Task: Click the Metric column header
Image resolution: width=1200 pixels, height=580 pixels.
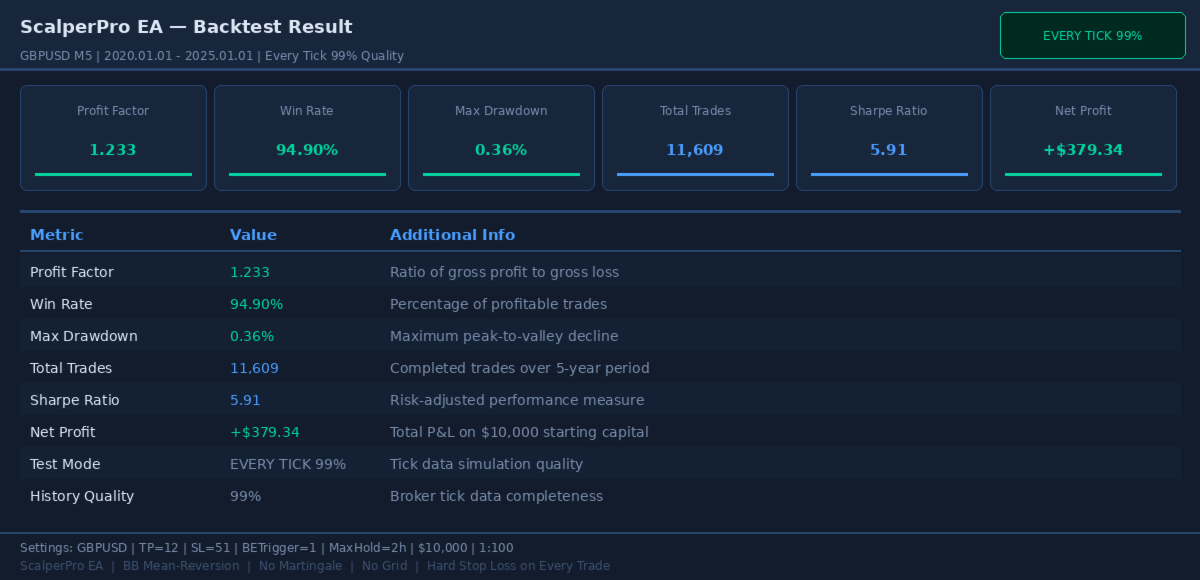Action: point(57,235)
